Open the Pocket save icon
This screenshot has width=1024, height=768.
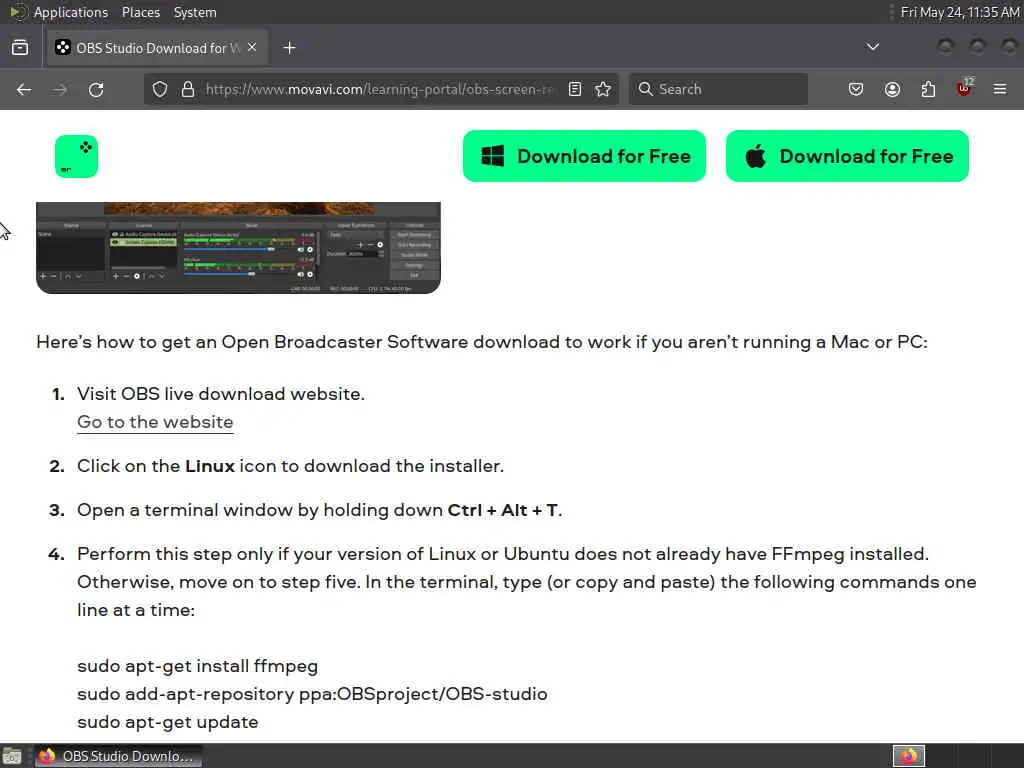[856, 89]
